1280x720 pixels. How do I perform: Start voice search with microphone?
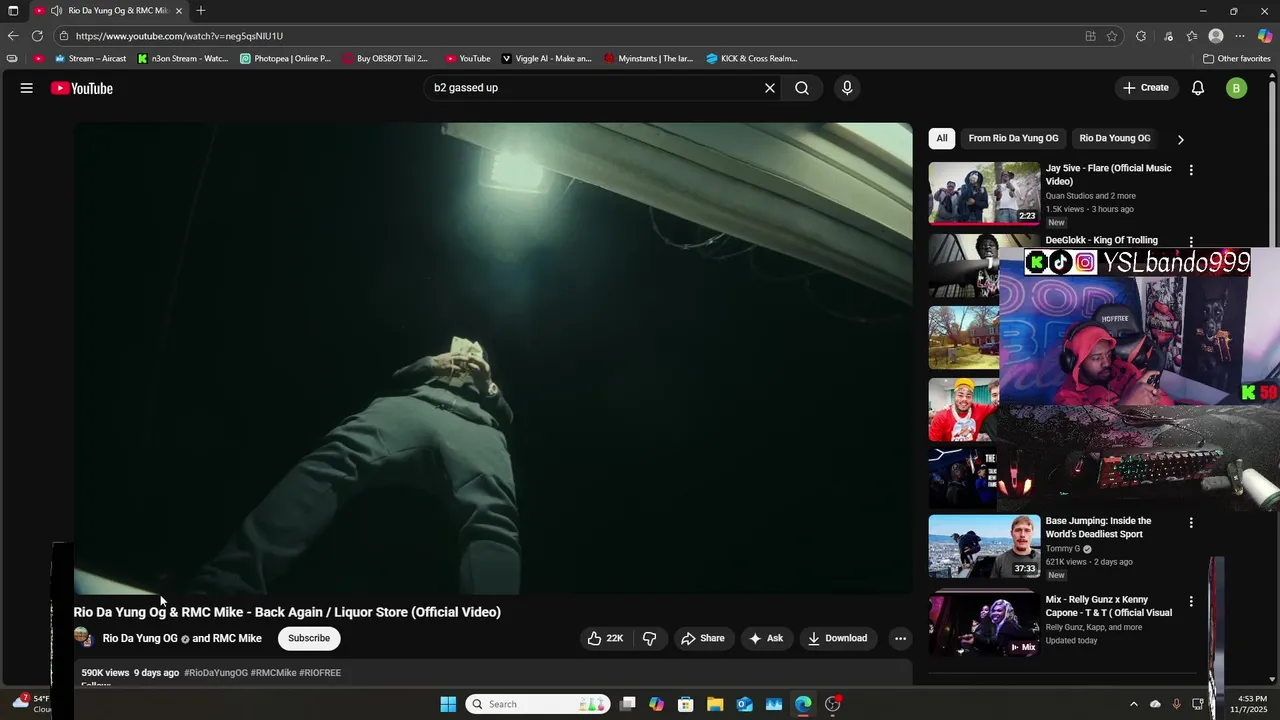coord(847,88)
